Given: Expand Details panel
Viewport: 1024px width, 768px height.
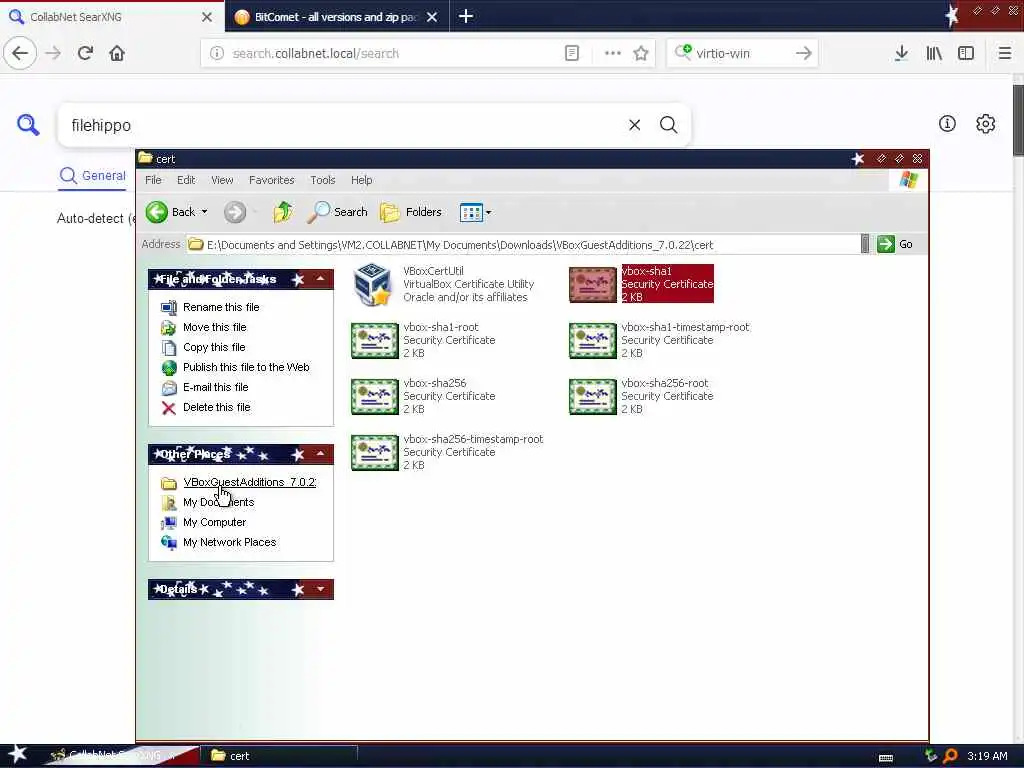Looking at the screenshot, I should tap(320, 589).
